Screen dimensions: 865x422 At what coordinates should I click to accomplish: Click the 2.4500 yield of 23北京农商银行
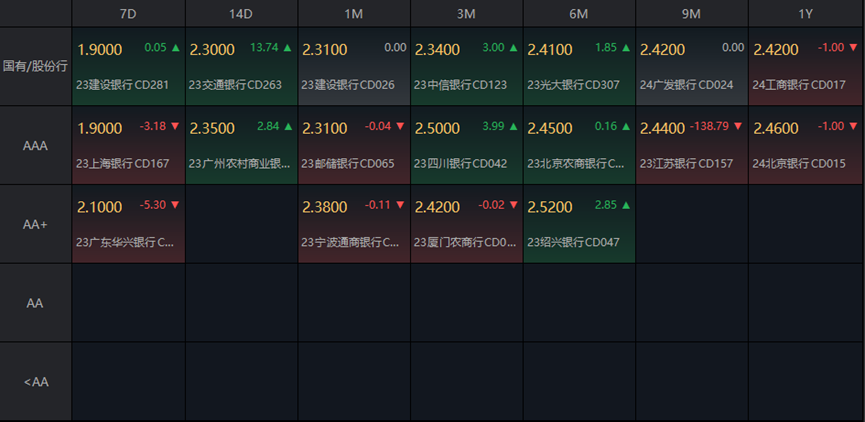point(550,128)
